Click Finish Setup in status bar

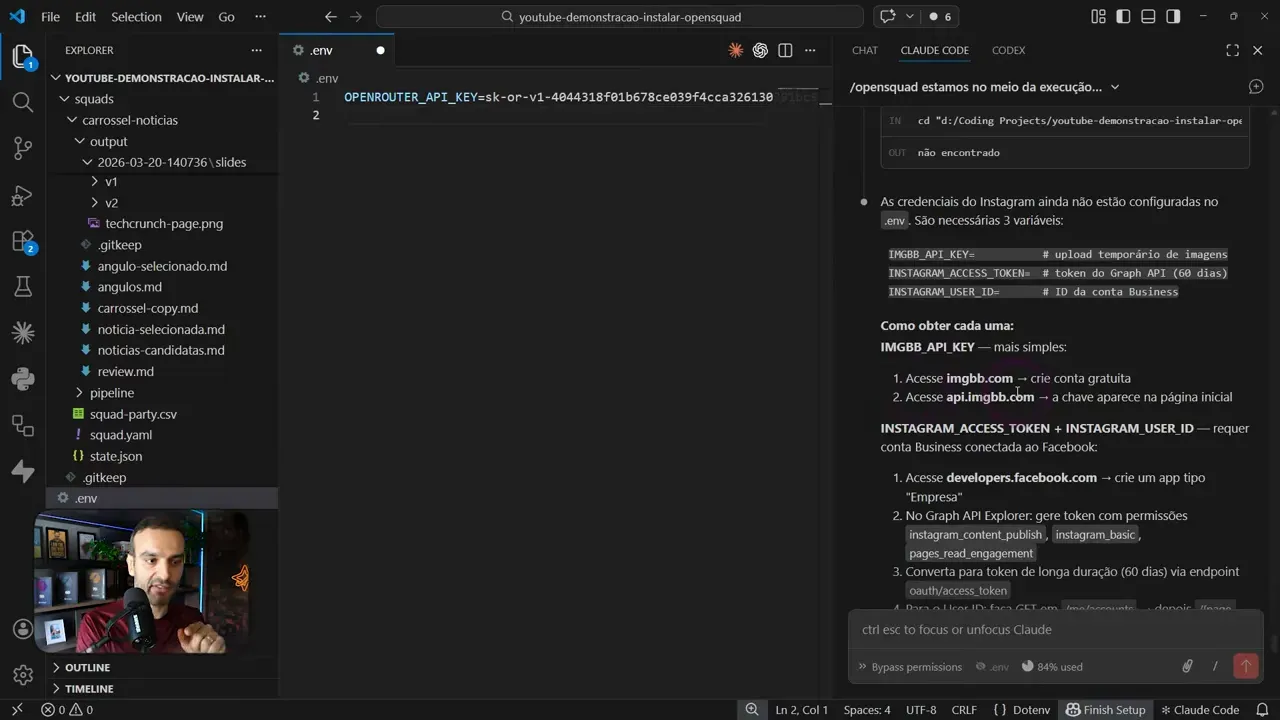tap(1105, 710)
